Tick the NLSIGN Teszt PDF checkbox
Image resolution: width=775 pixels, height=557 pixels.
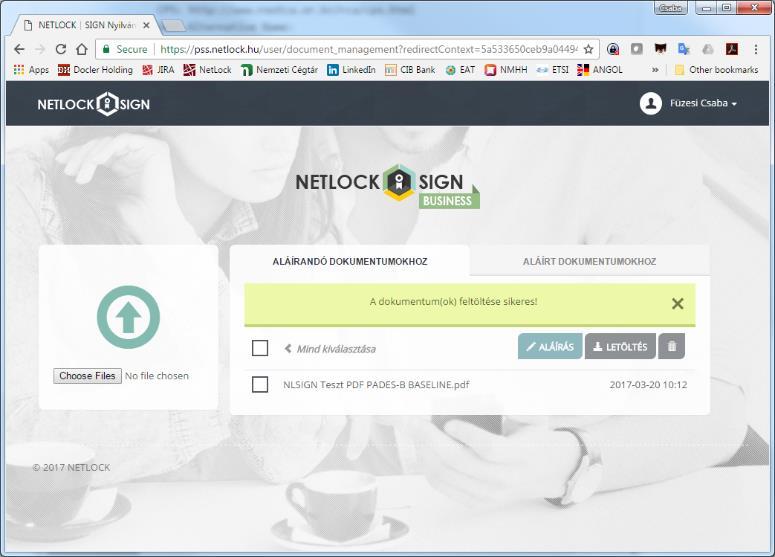pyautogui.click(x=260, y=385)
